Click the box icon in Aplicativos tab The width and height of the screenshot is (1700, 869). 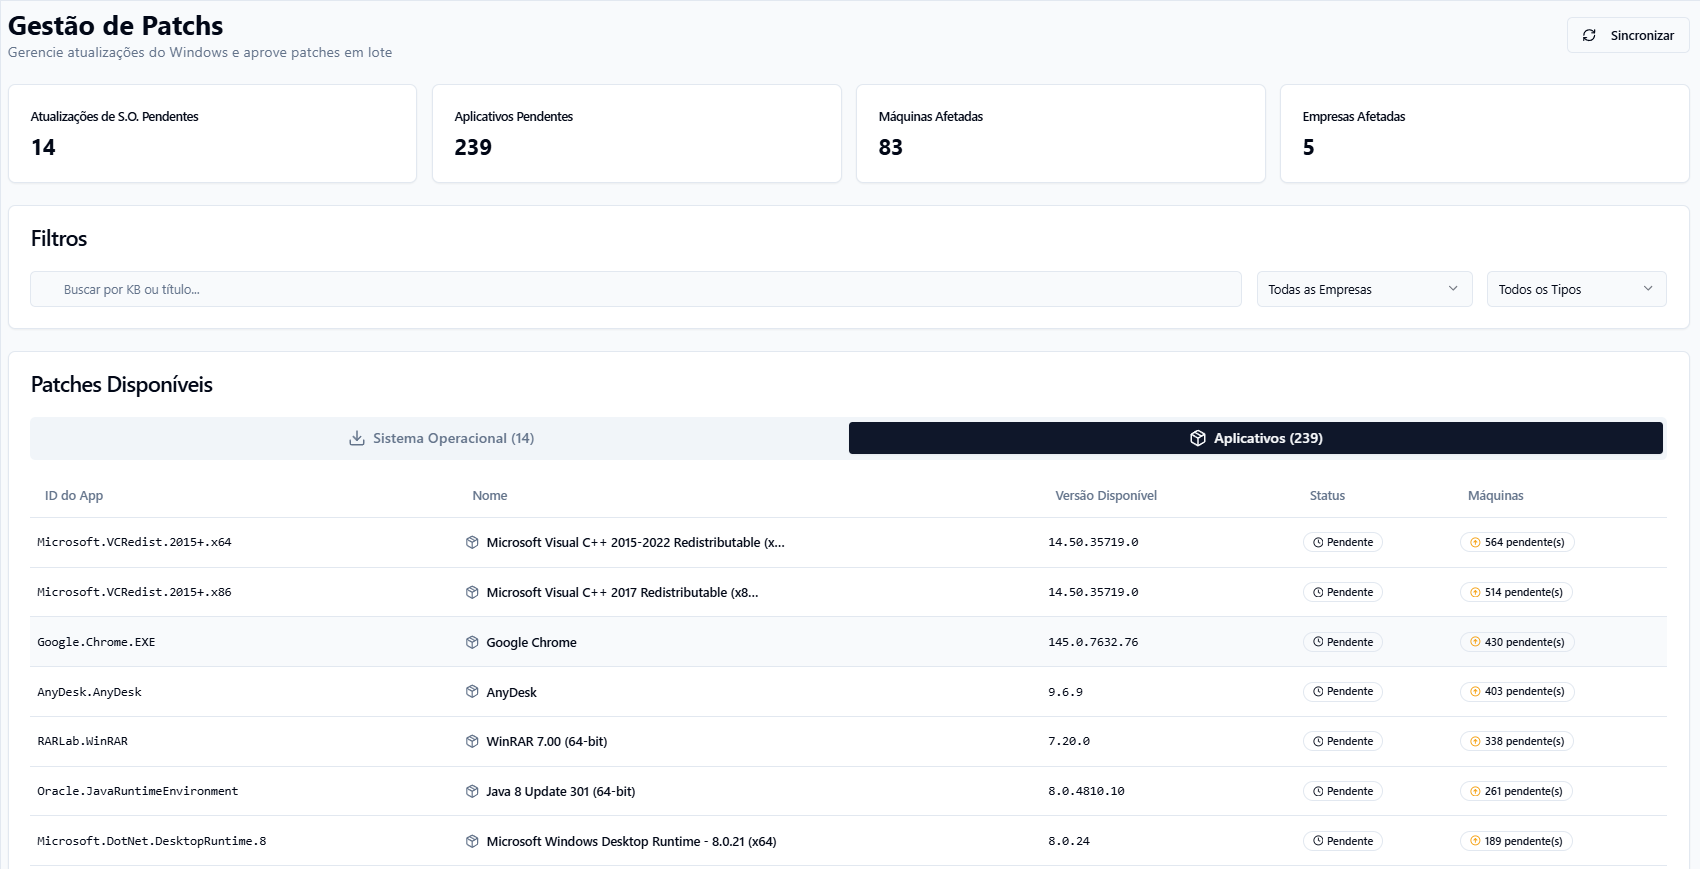pos(1197,438)
